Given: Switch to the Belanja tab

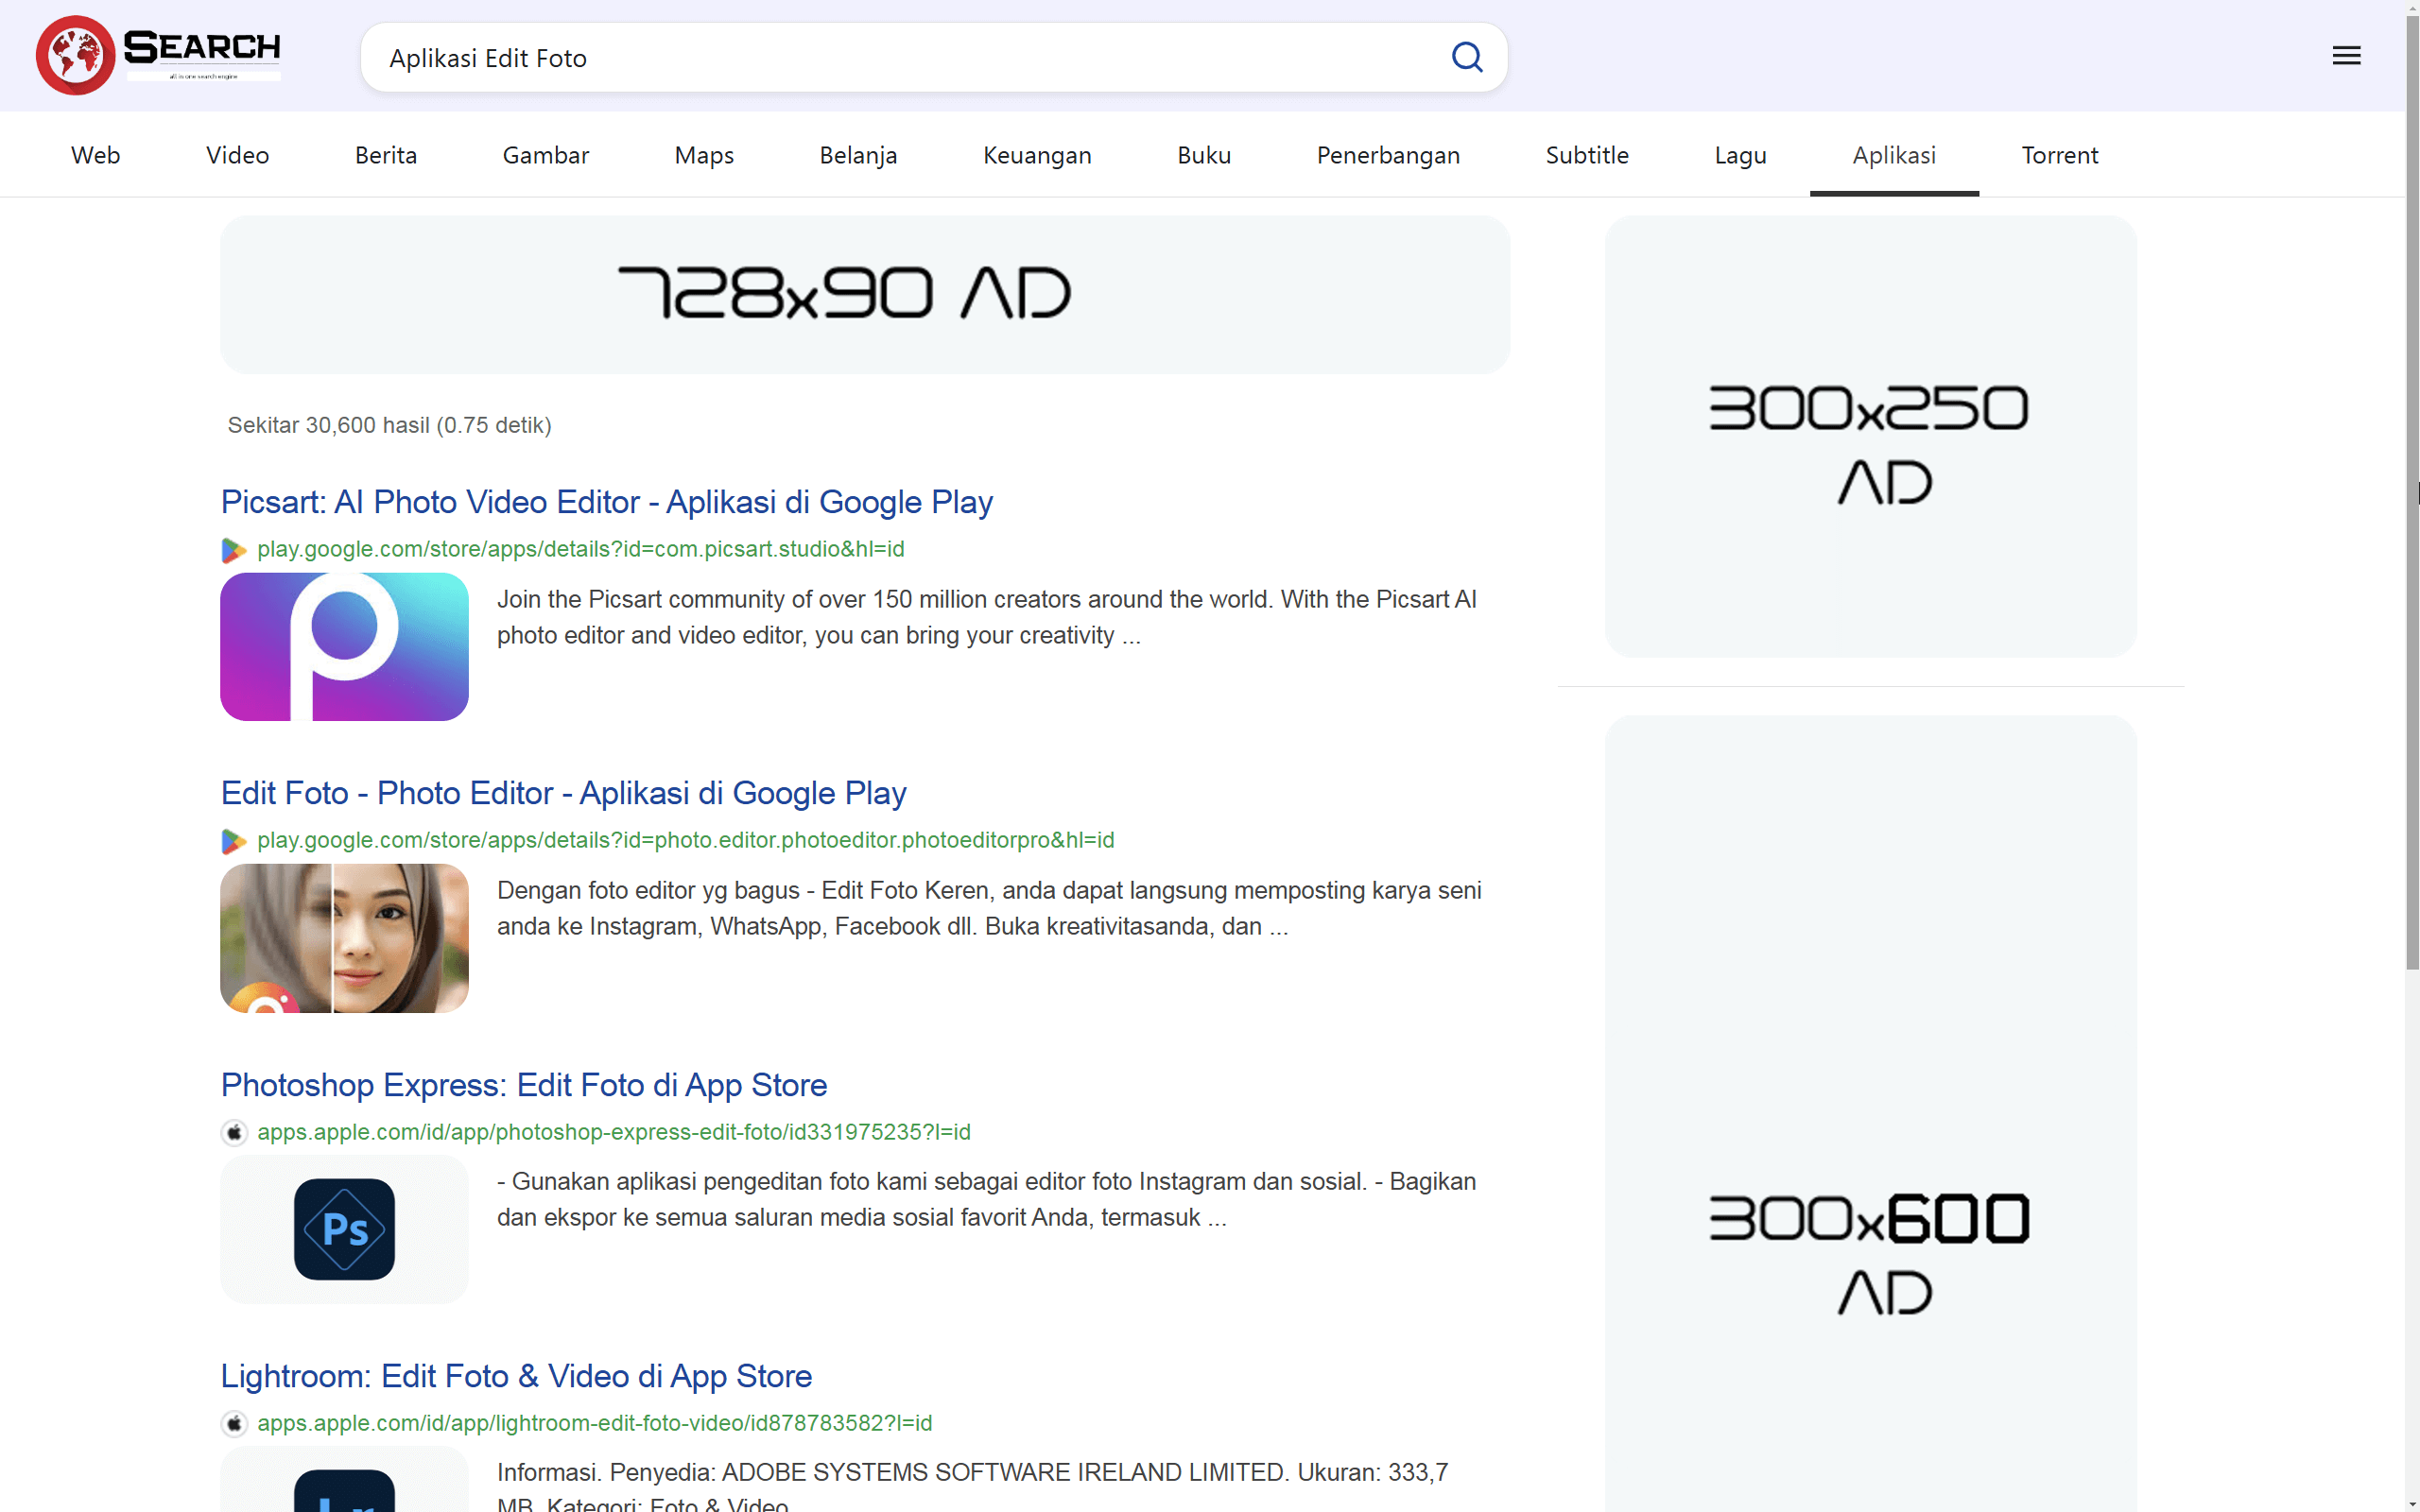Looking at the screenshot, I should click(858, 155).
